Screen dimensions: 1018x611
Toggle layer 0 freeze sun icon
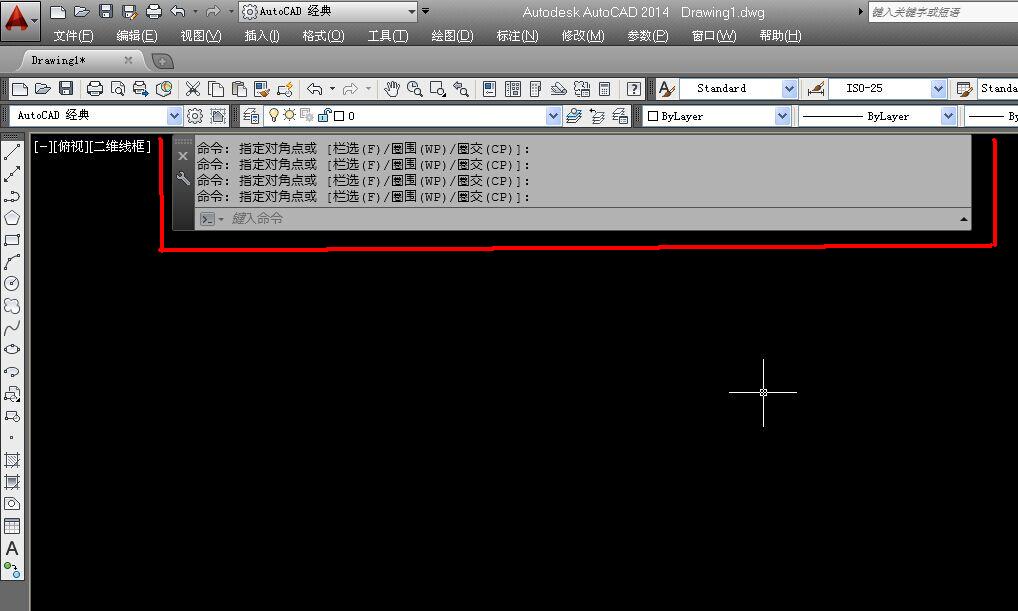pyautogui.click(x=290, y=116)
